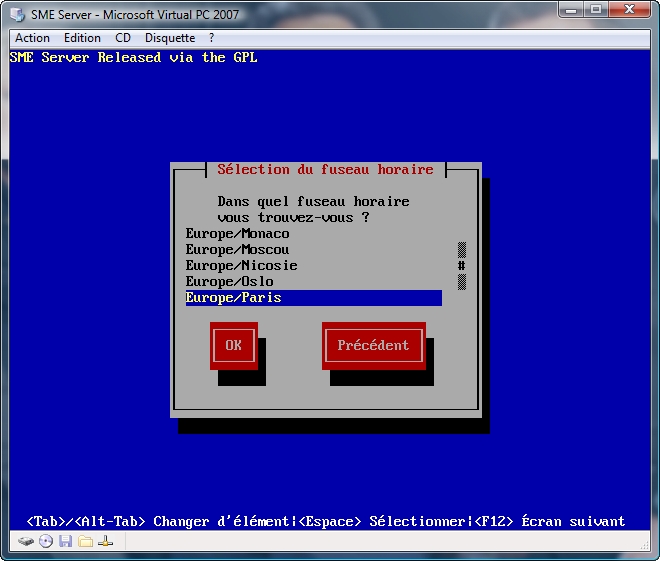This screenshot has width=660, height=561.
Task: Select Europe/Nicosie in the timezone list
Action: (x=314, y=266)
